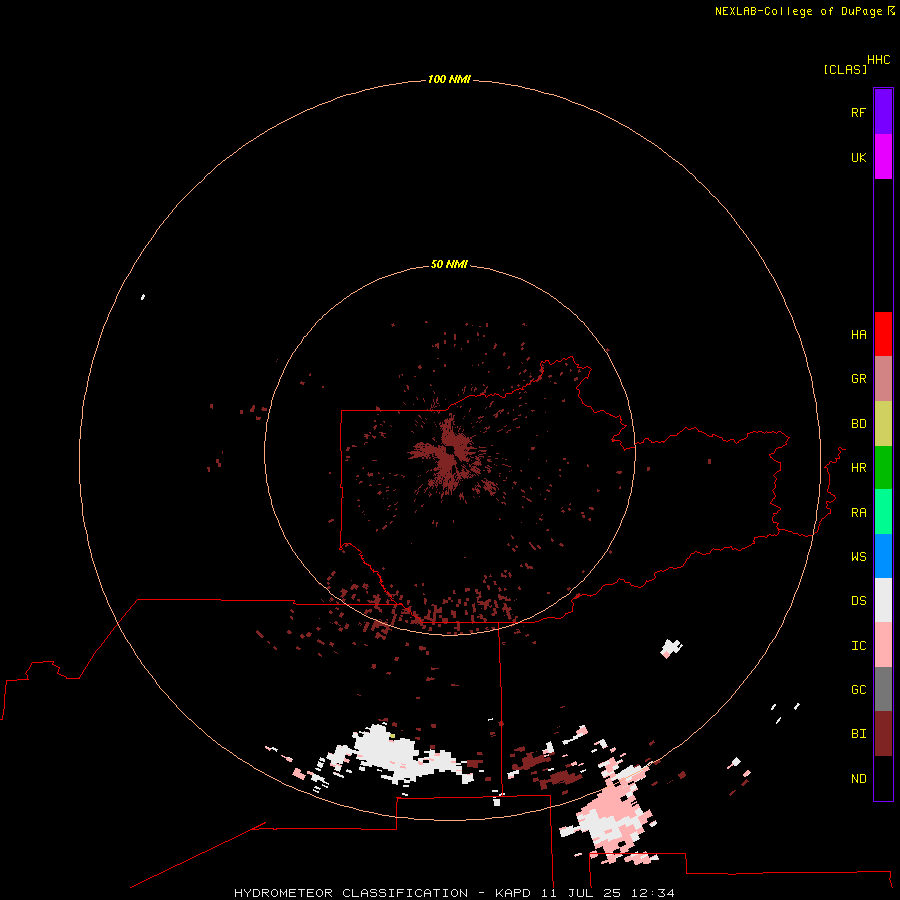This screenshot has height=900, width=900.
Task: Click the RA legend label
Action: (x=859, y=513)
